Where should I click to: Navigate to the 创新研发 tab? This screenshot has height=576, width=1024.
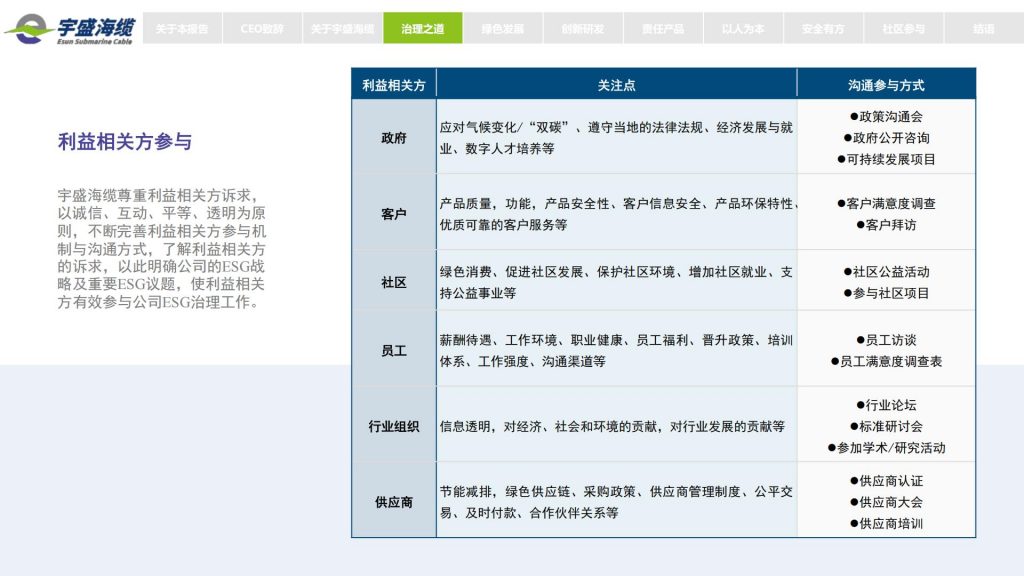pyautogui.click(x=583, y=29)
